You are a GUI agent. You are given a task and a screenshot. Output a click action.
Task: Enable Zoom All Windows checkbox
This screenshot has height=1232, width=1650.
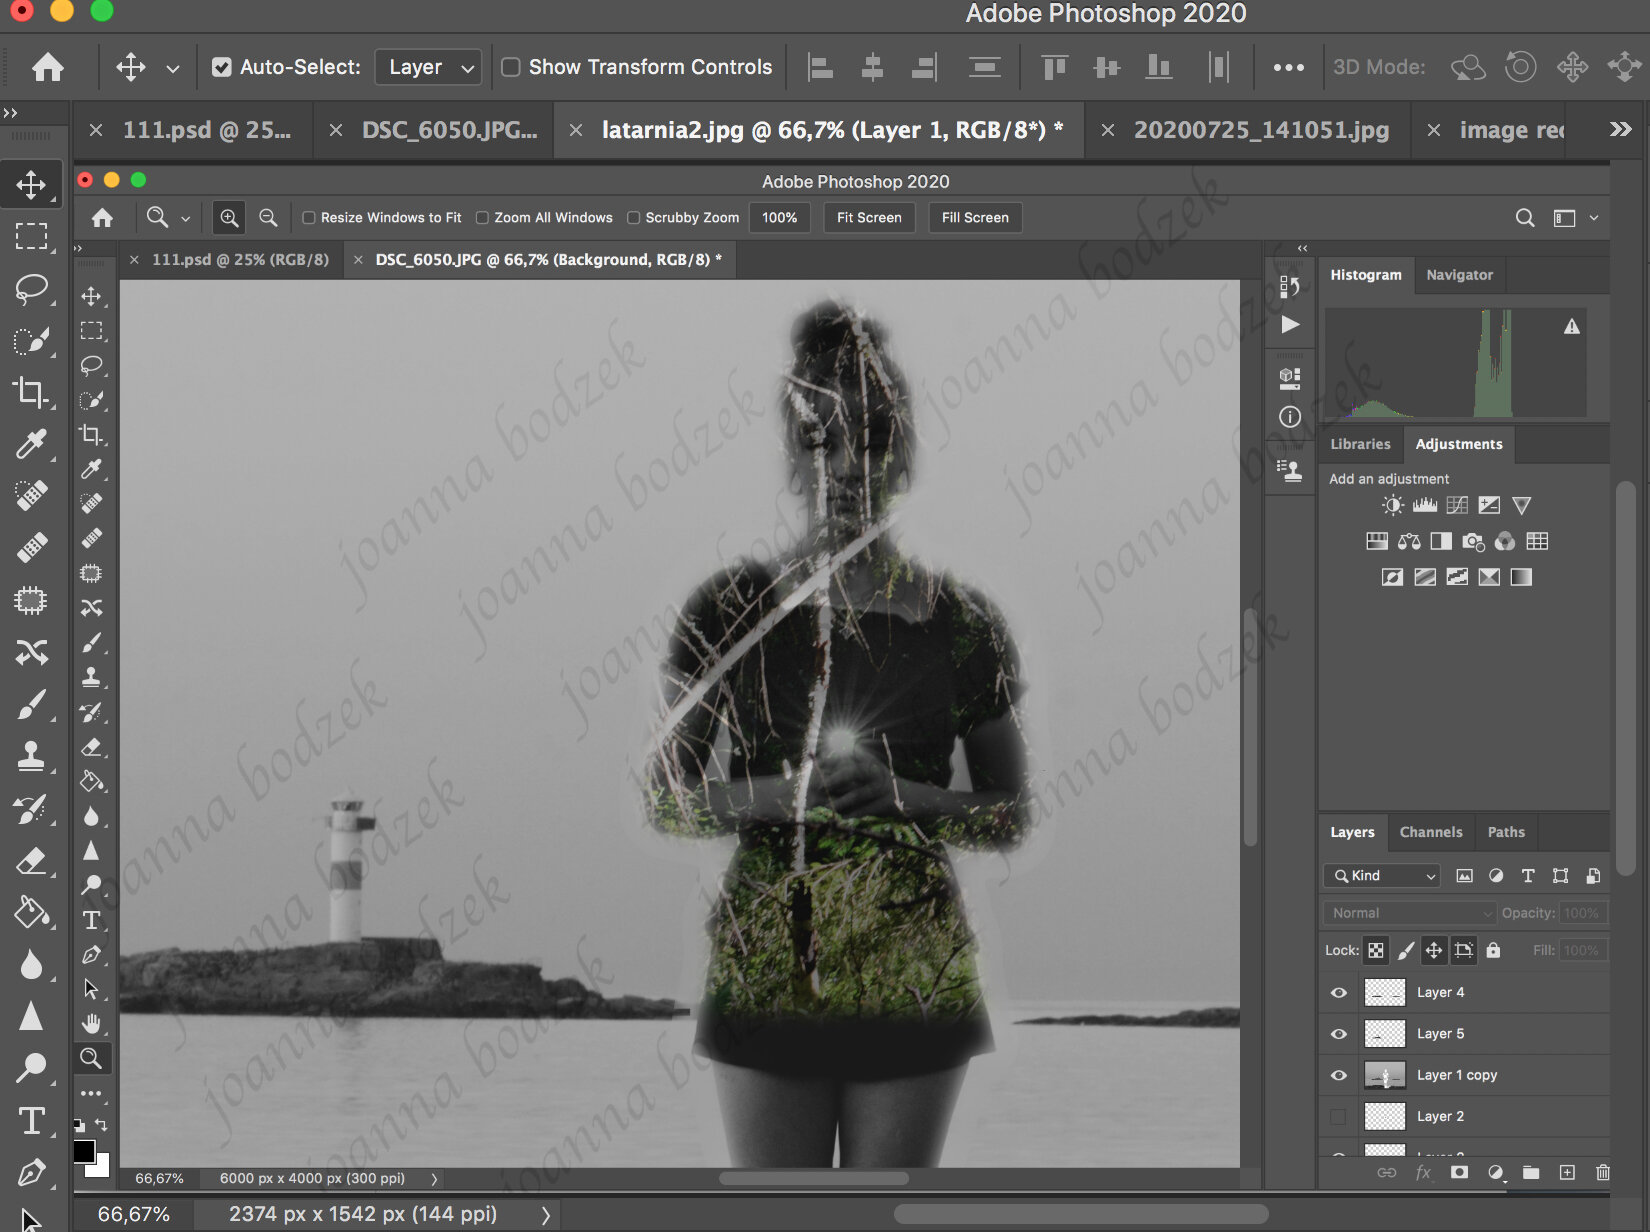coord(482,218)
